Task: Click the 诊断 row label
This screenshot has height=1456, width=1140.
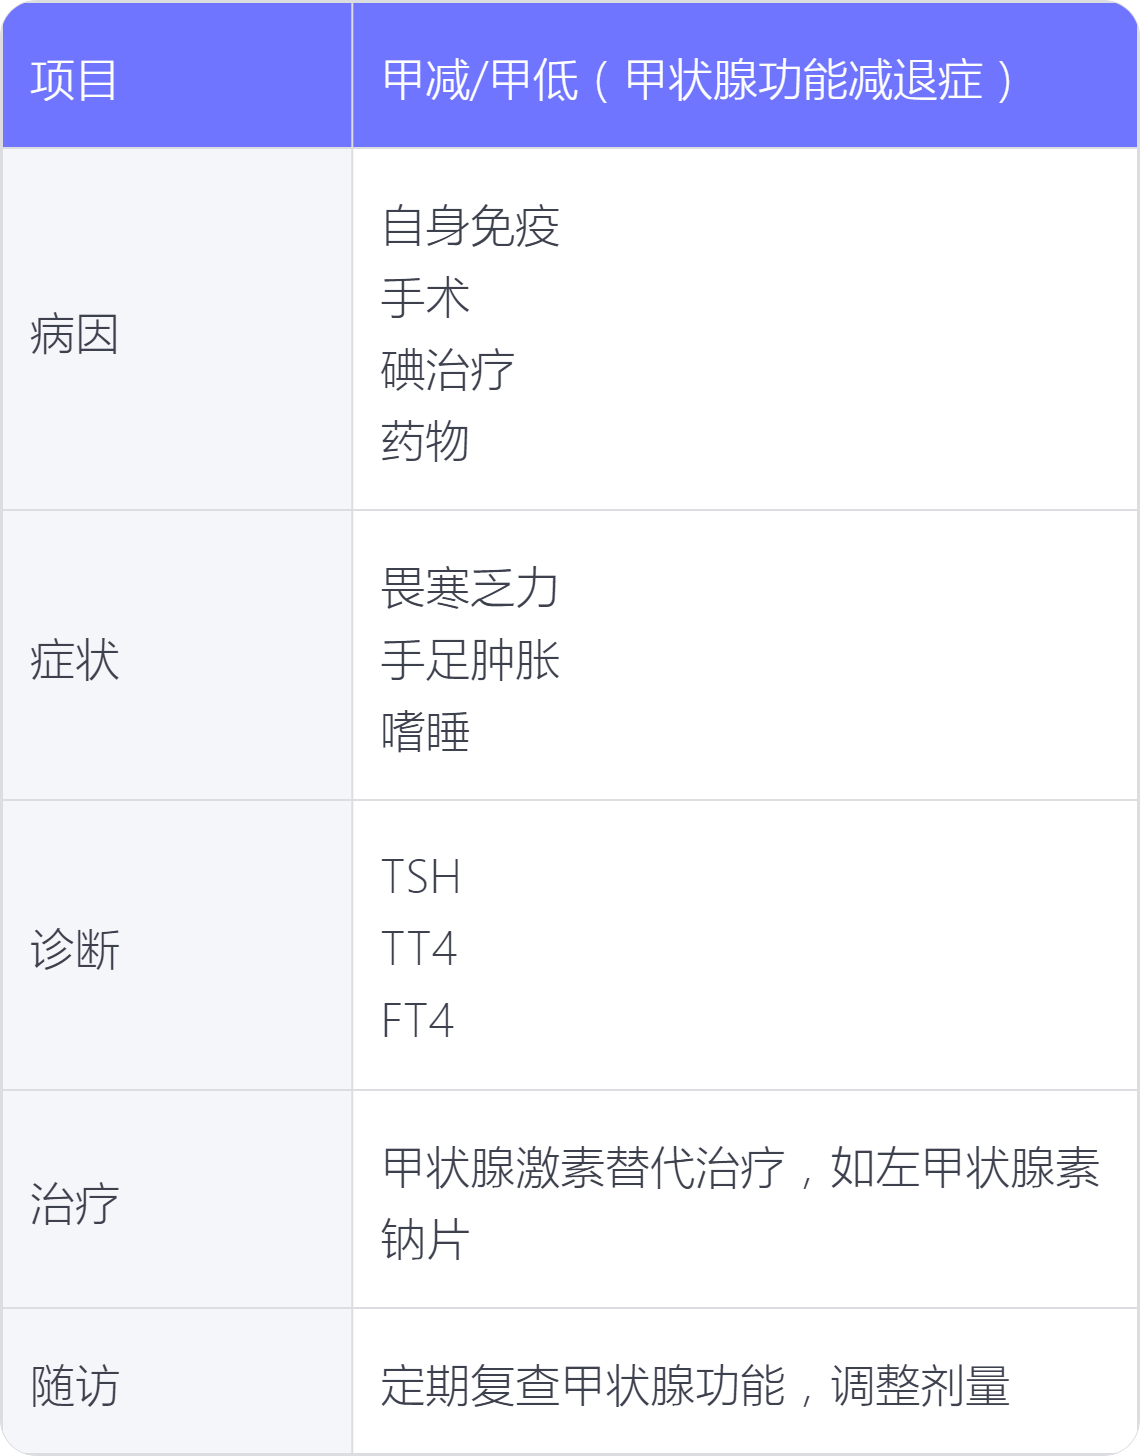Action: 75,950
